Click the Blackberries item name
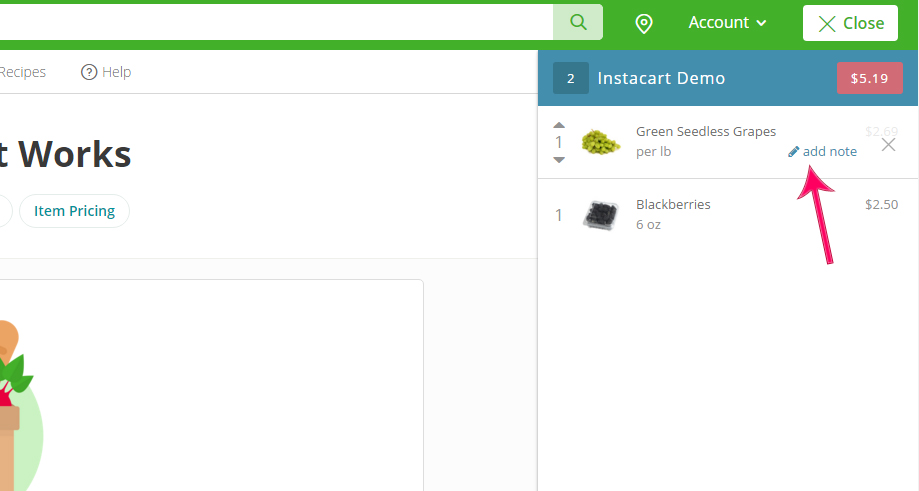This screenshot has width=919, height=491. point(673,204)
